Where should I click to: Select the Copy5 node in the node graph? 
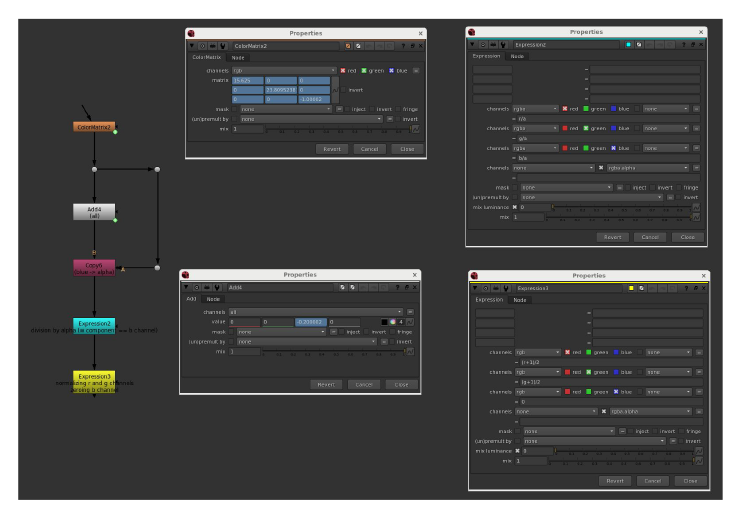coord(94,267)
